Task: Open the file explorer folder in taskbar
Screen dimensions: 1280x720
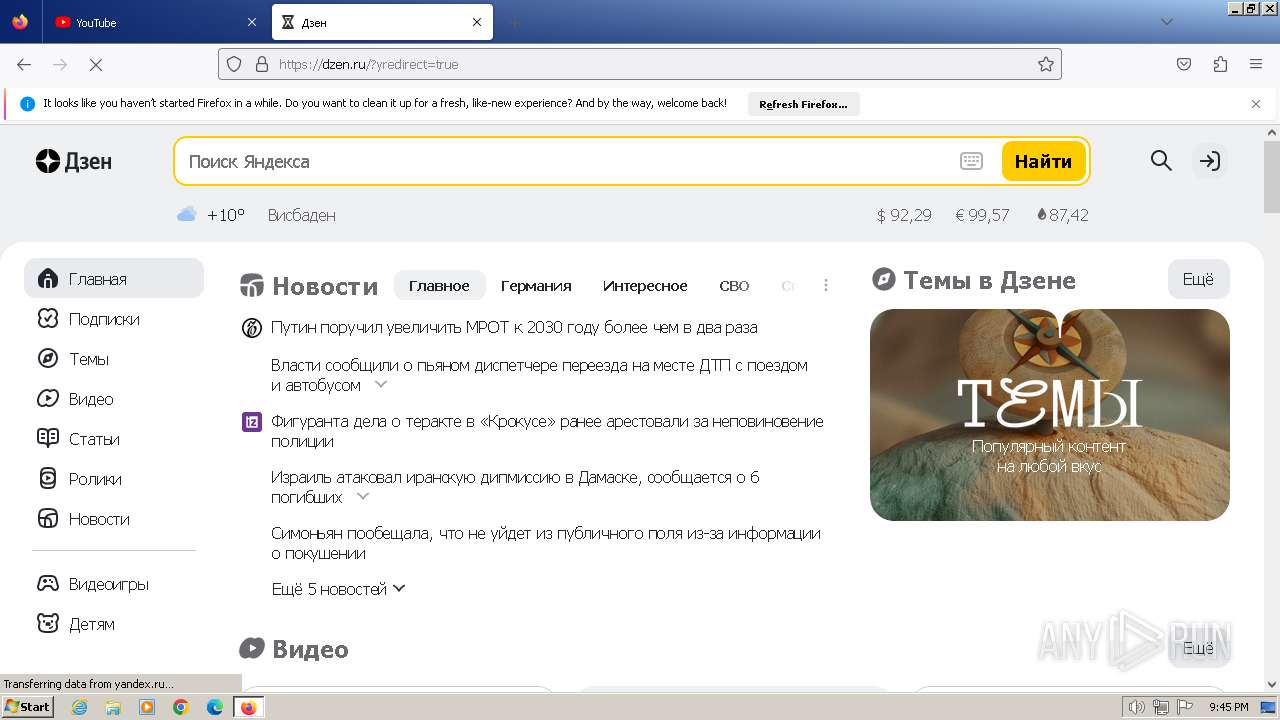Action: (x=113, y=707)
